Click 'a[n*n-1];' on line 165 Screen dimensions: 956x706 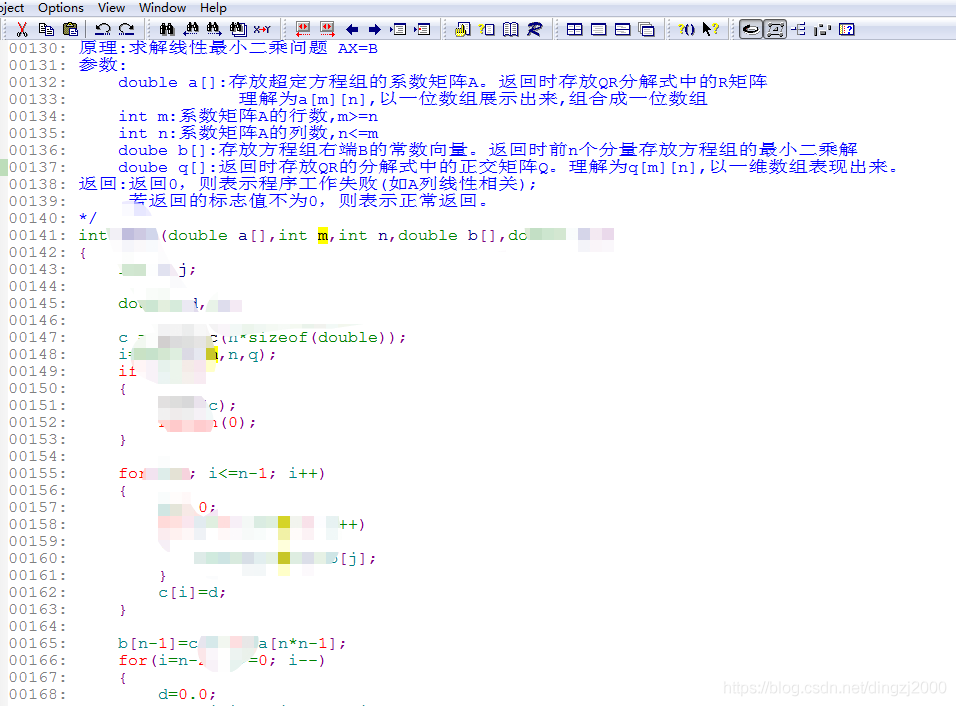coord(302,643)
